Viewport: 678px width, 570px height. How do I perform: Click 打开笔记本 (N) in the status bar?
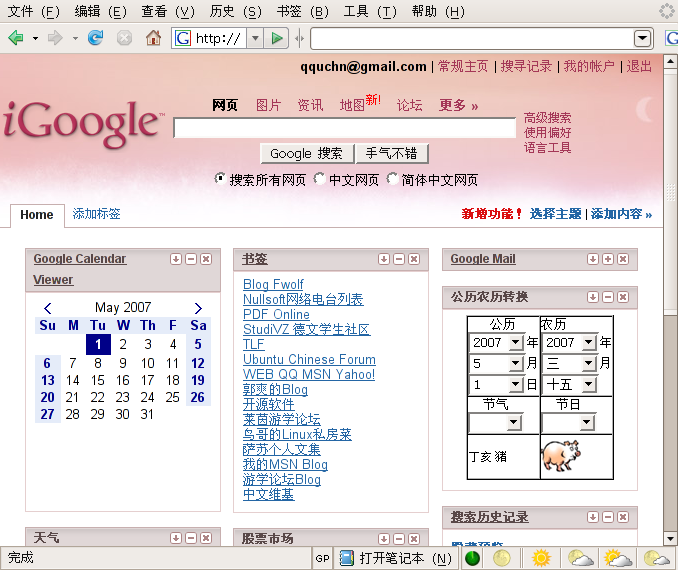395,558
